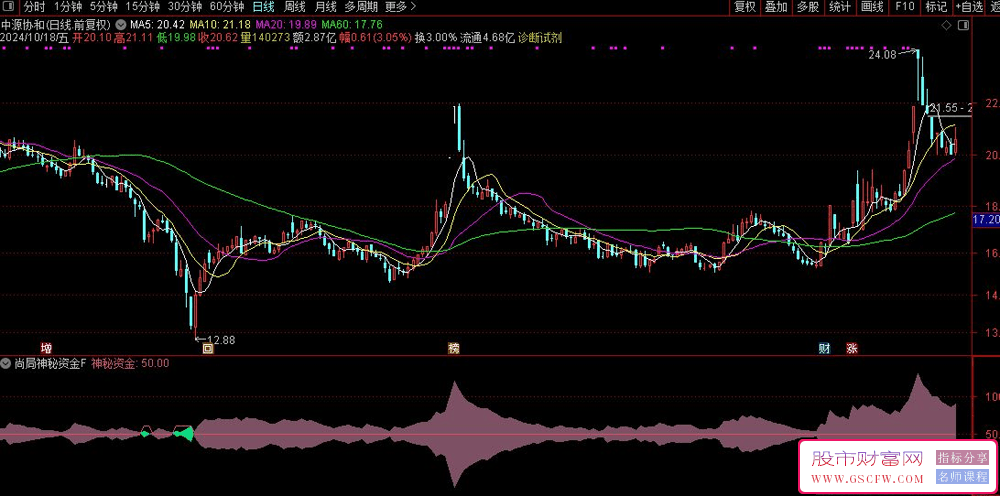Switch to the 分时 view
The height and width of the screenshot is (496, 1000).
(35, 7)
